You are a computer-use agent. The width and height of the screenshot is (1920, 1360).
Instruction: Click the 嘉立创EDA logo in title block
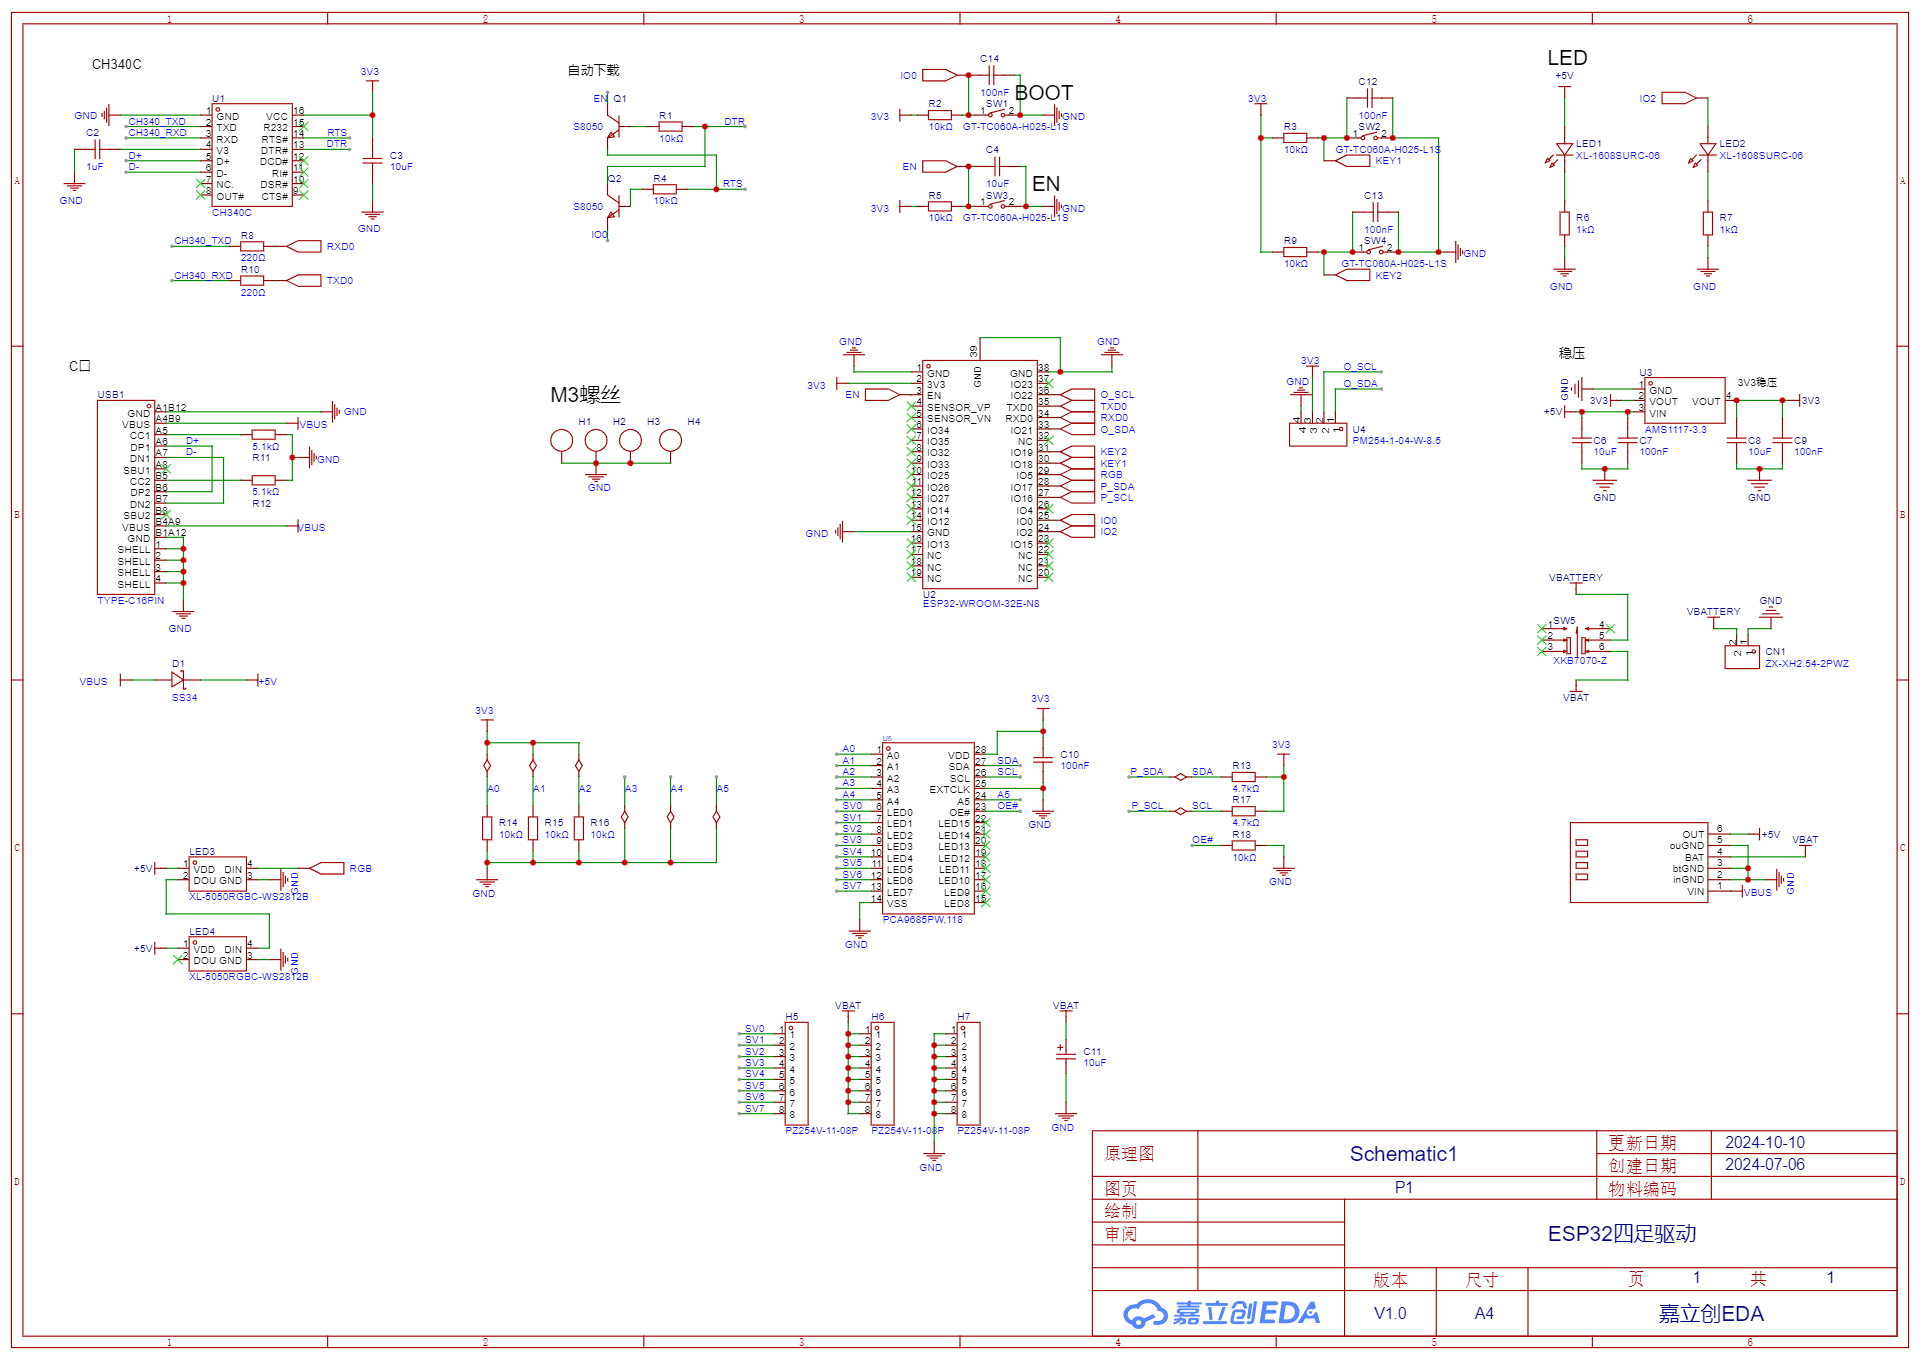click(x=1221, y=1313)
